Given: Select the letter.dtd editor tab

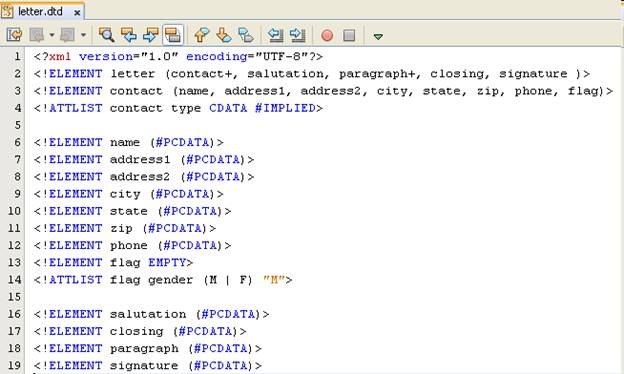Looking at the screenshot, I should tap(42, 11).
